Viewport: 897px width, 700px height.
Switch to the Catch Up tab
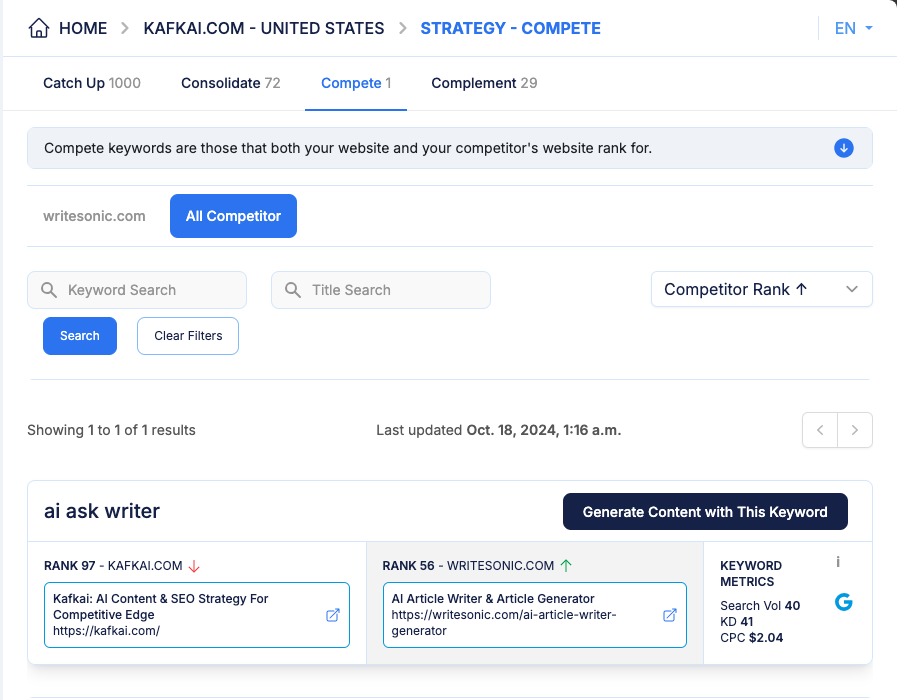(92, 83)
